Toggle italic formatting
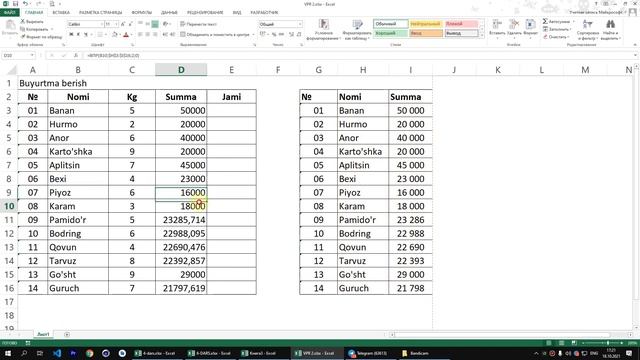Image resolution: width=640 pixels, height=360 pixels. click(x=78, y=35)
